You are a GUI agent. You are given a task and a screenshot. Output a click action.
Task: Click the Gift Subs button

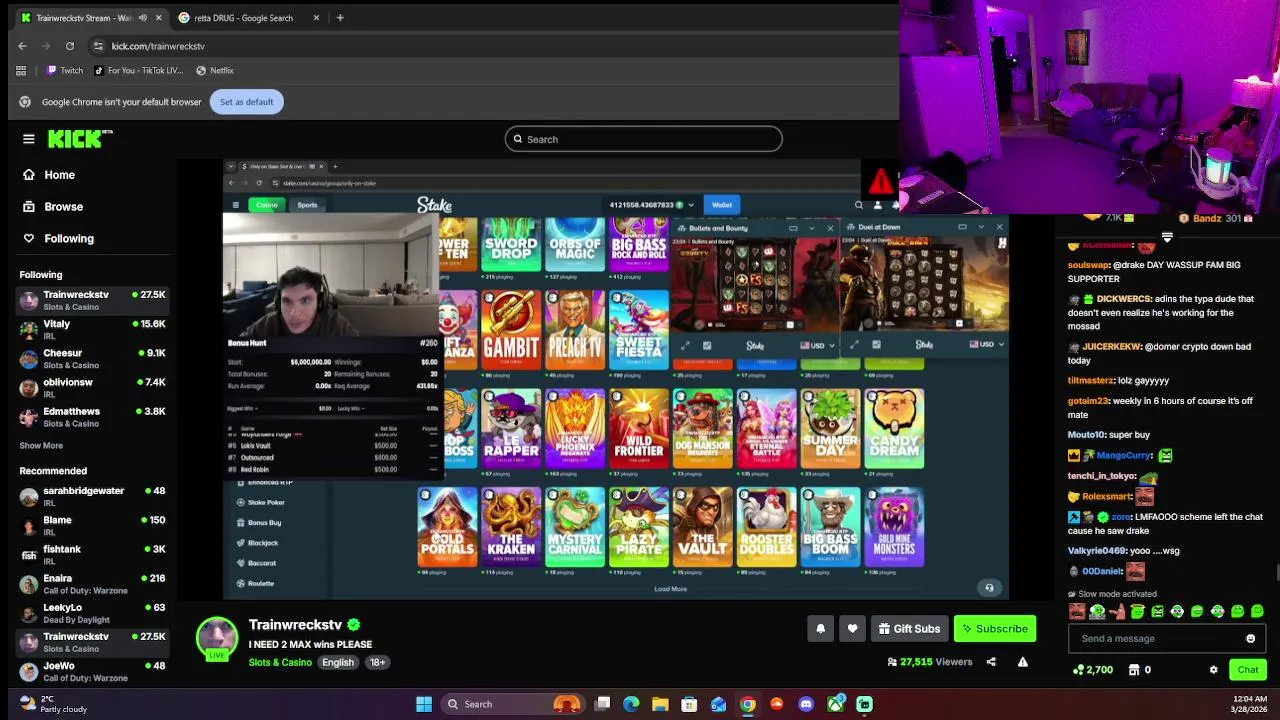[909, 629]
